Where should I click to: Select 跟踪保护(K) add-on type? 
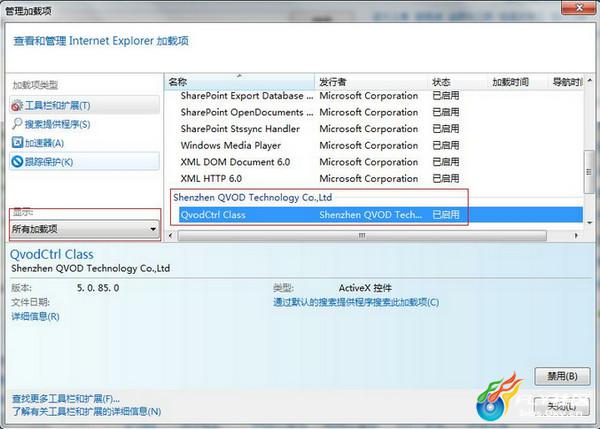(84, 161)
